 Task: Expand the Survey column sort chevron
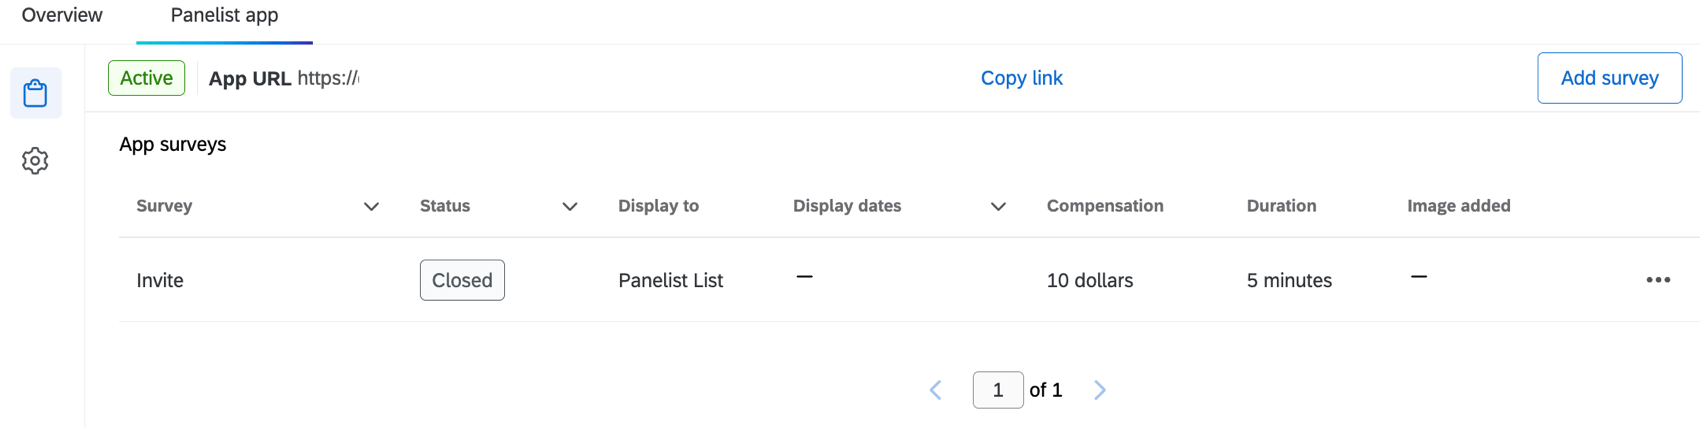[371, 207]
